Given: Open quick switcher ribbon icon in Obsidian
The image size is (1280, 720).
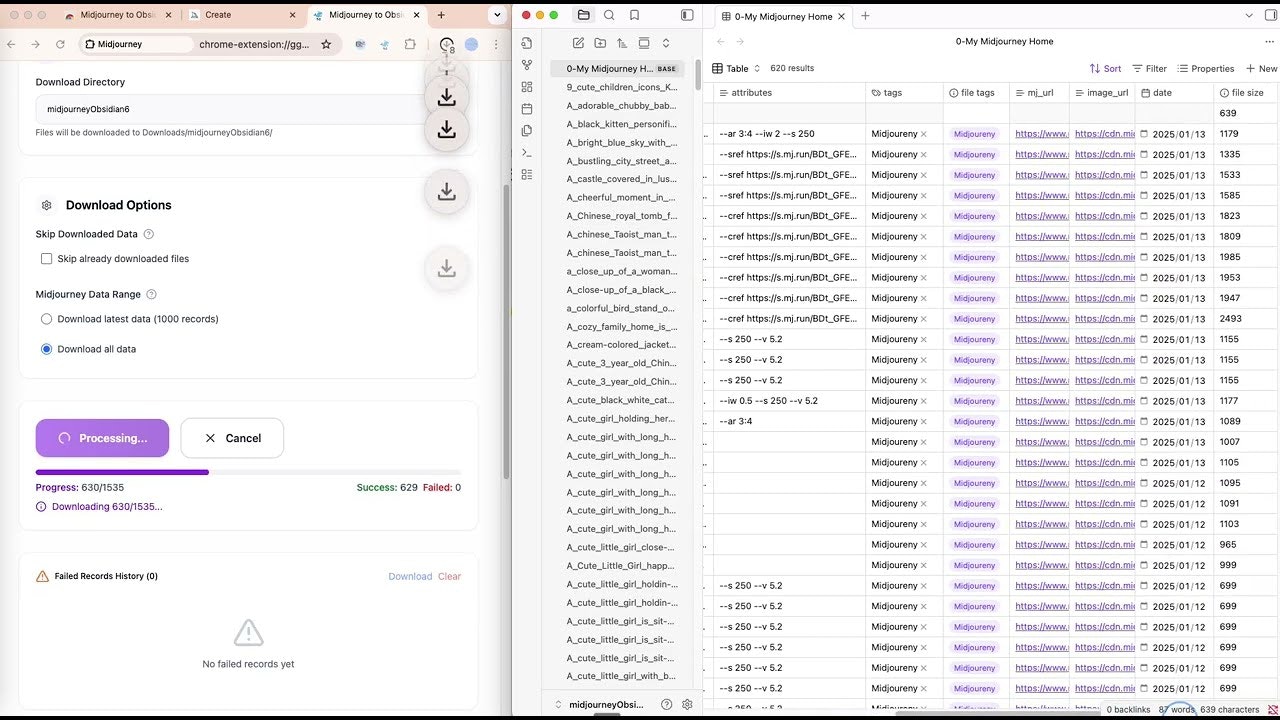Looking at the screenshot, I should pos(527,43).
